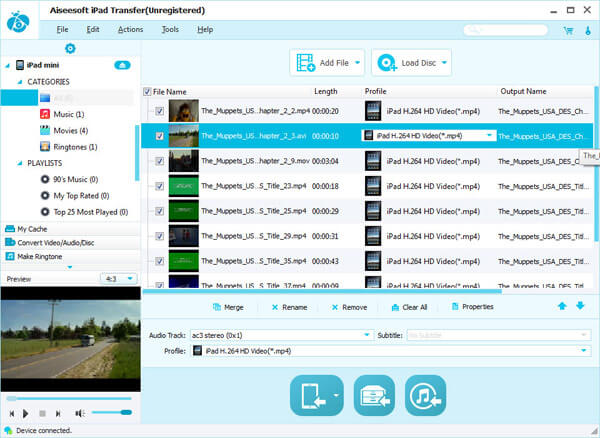
Task: Uncheck the chapter_2_9.mov file checkbox
Action: tap(160, 161)
